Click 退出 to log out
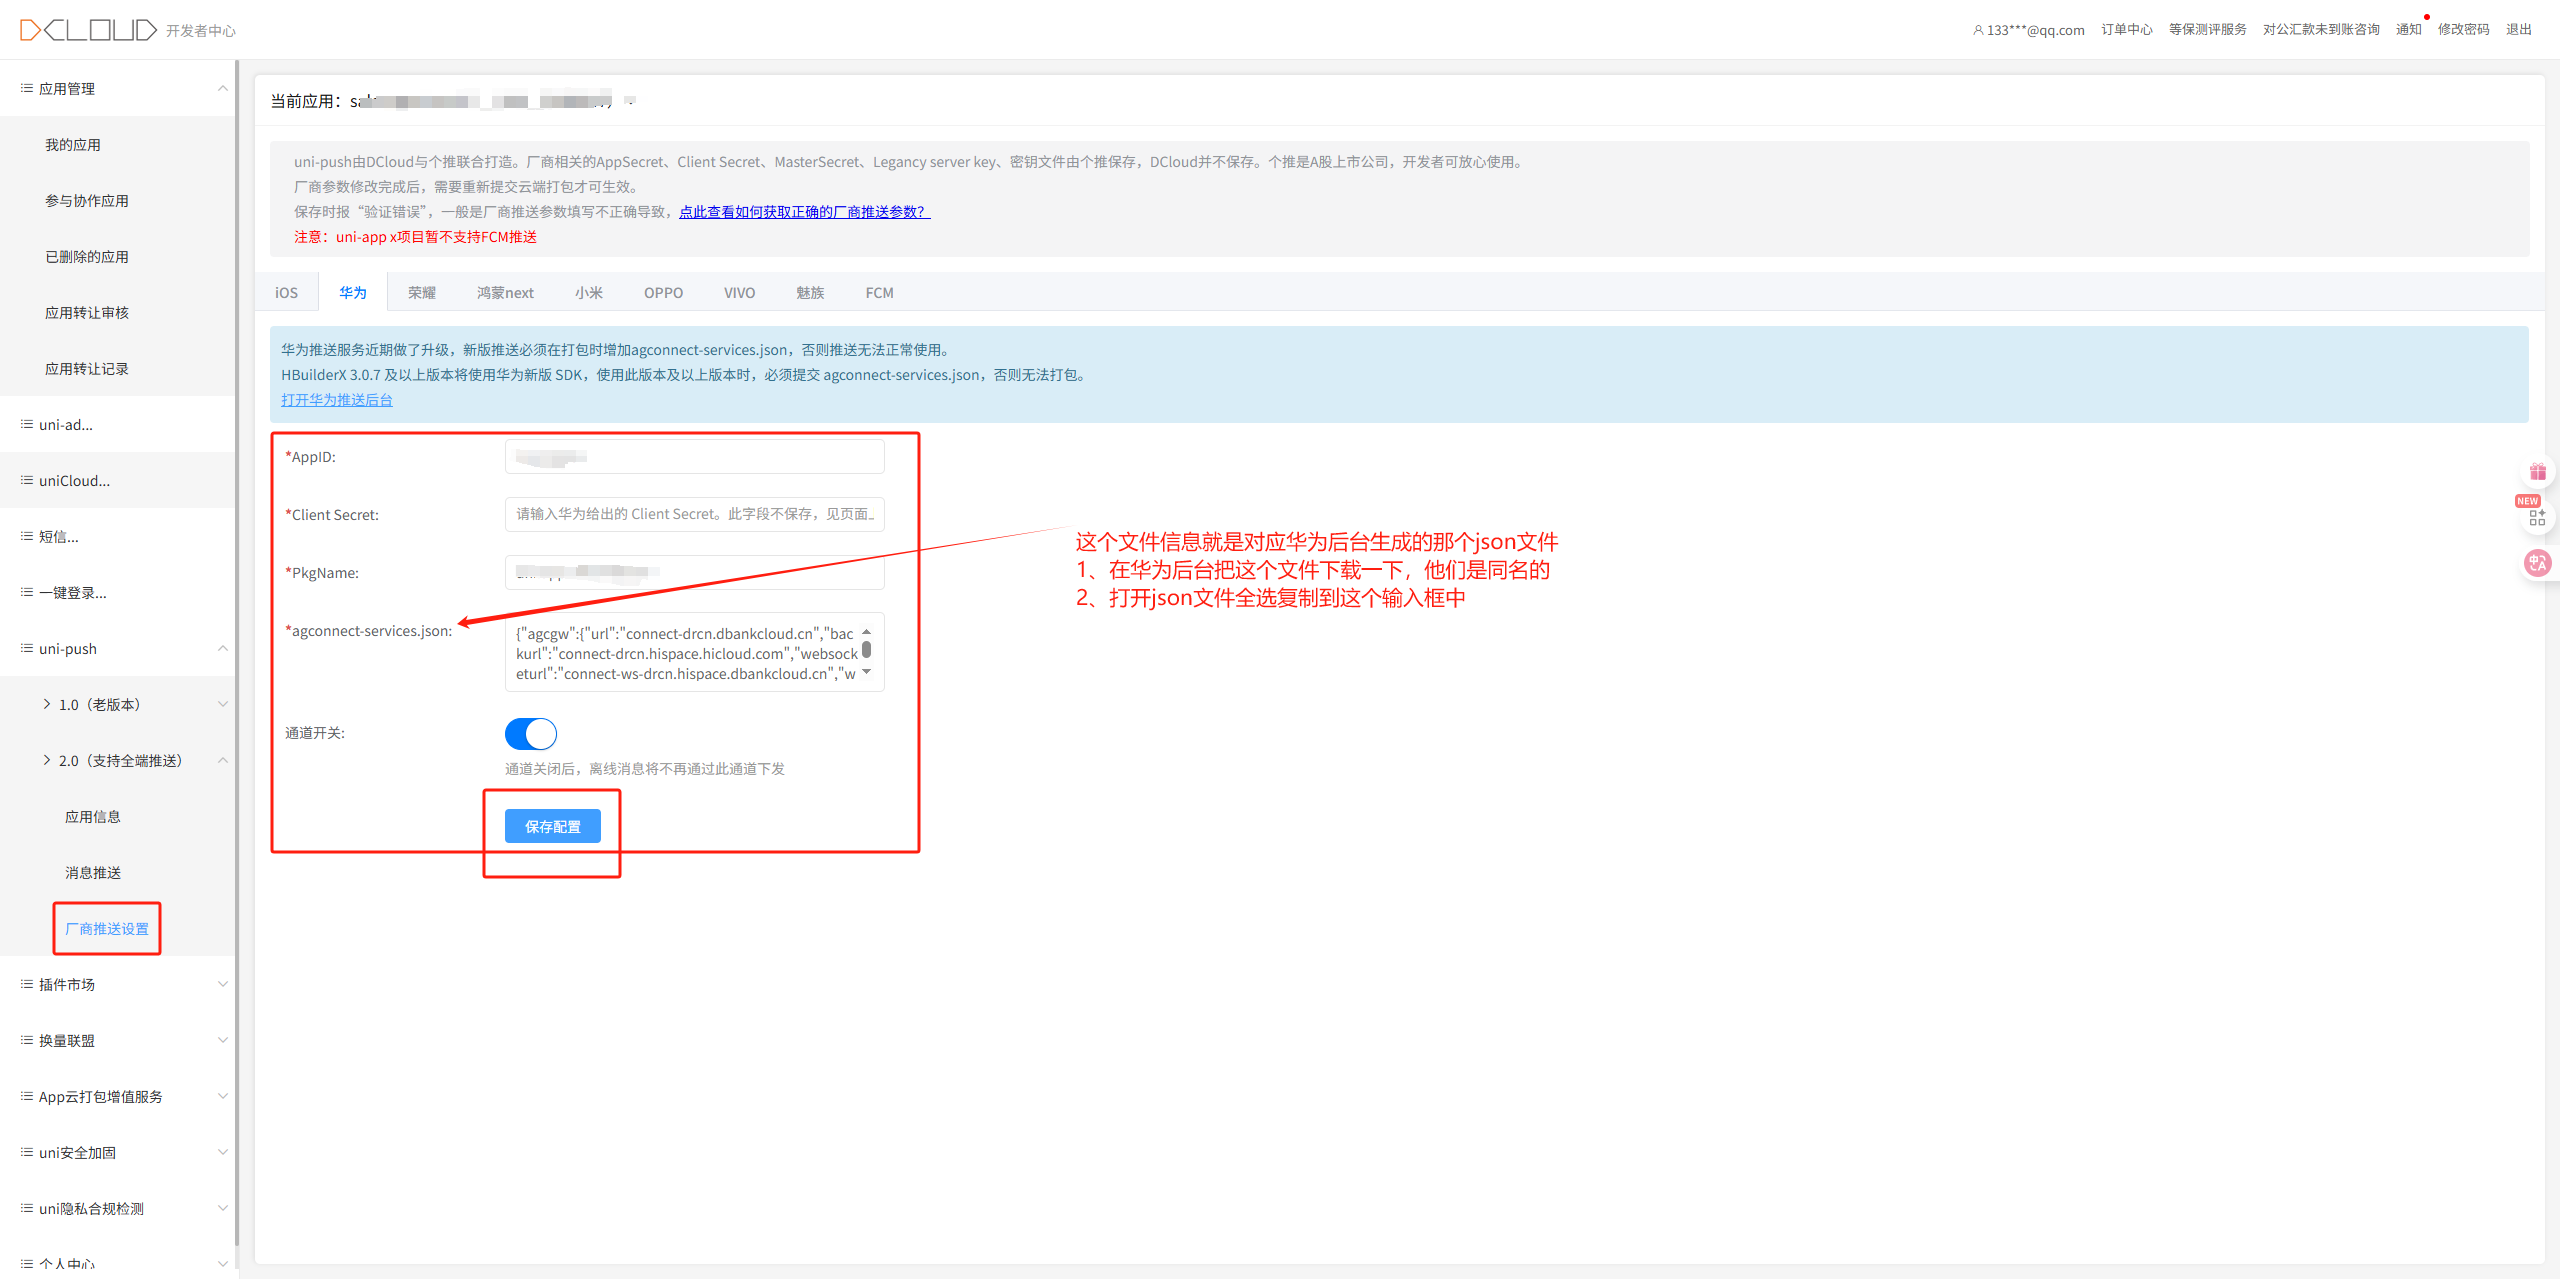 (2518, 30)
